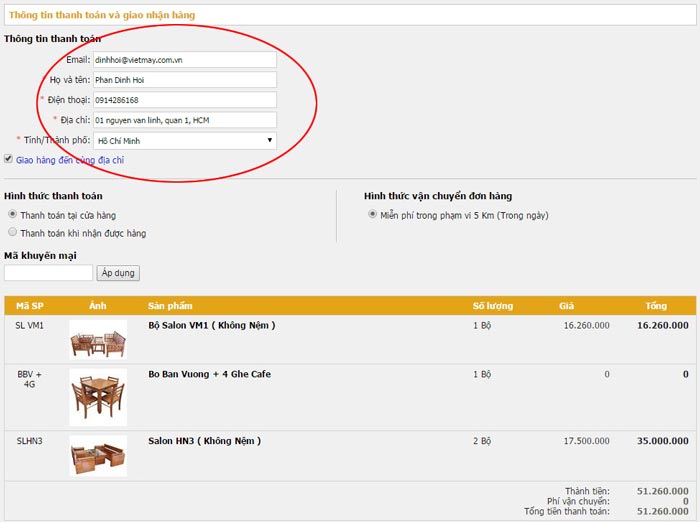Image resolution: width=700 pixels, height=522 pixels.
Task: Click the Hình thức thanh toán heading
Action: (x=53, y=196)
